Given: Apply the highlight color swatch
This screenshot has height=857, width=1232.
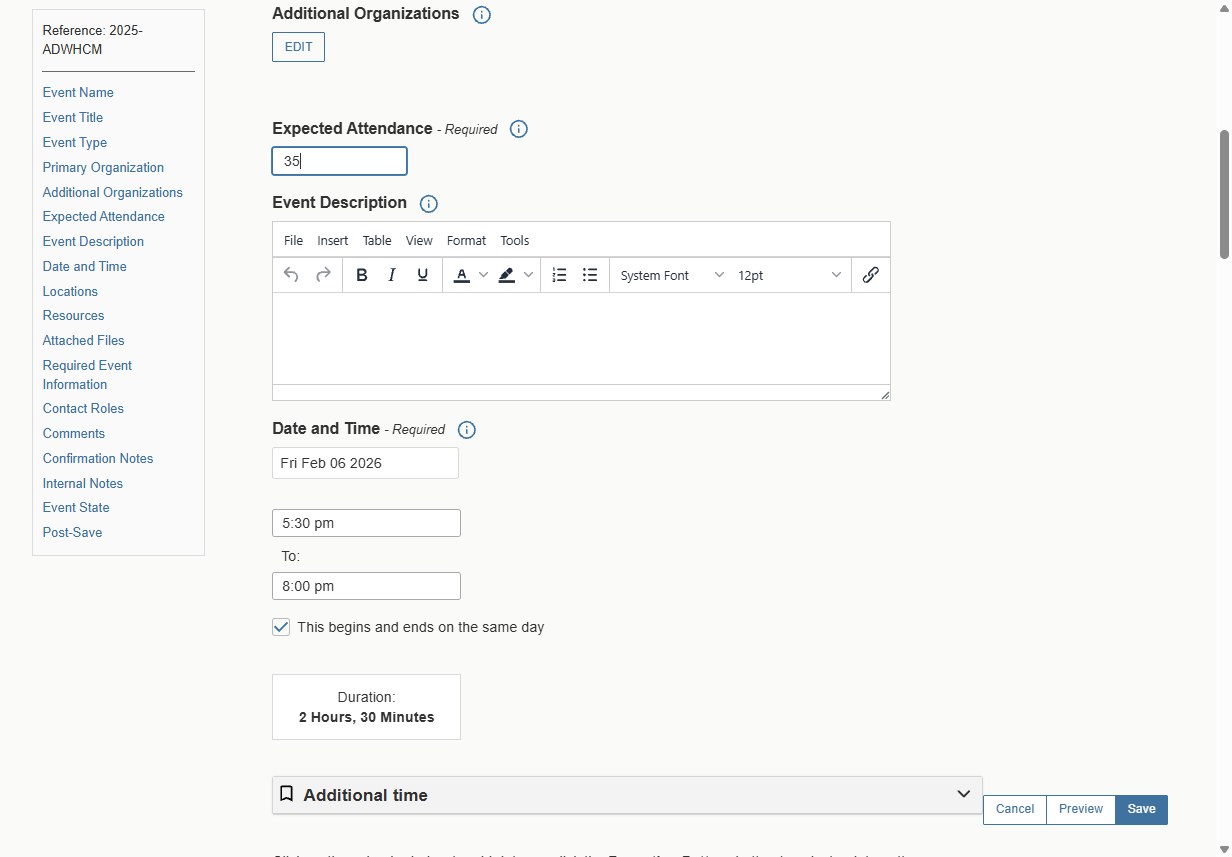Looking at the screenshot, I should [507, 275].
